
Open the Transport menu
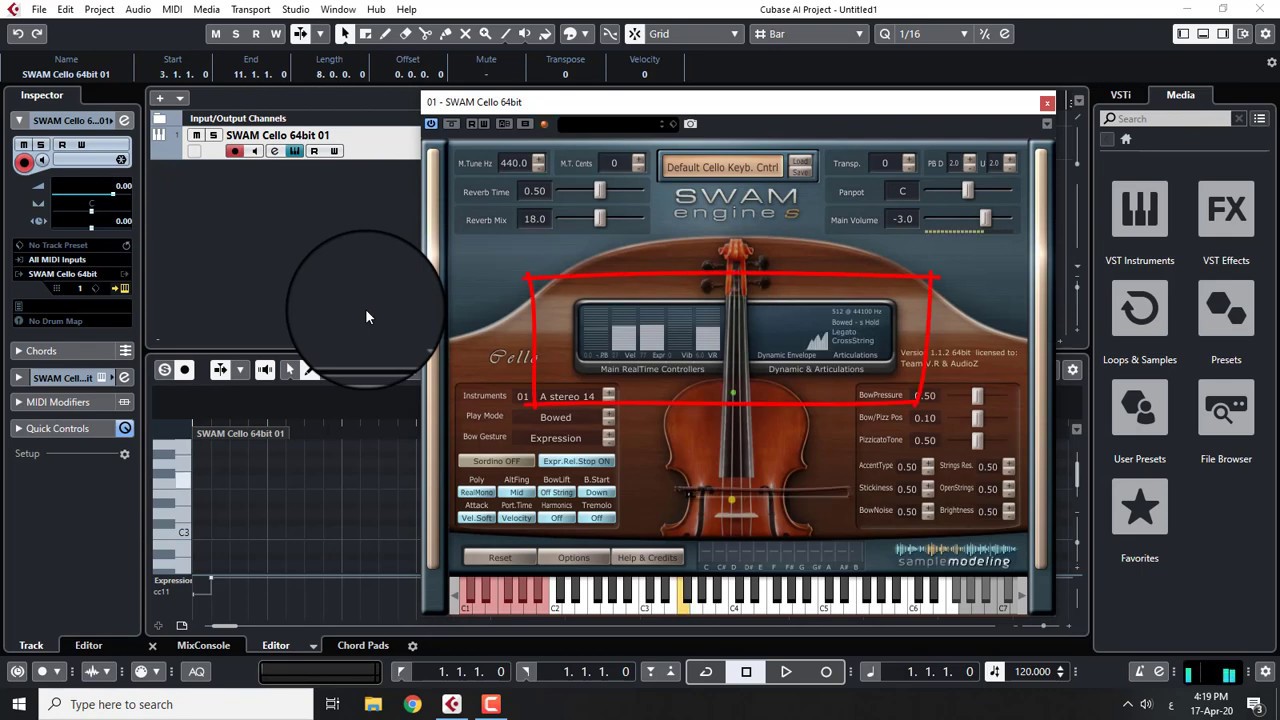click(250, 9)
